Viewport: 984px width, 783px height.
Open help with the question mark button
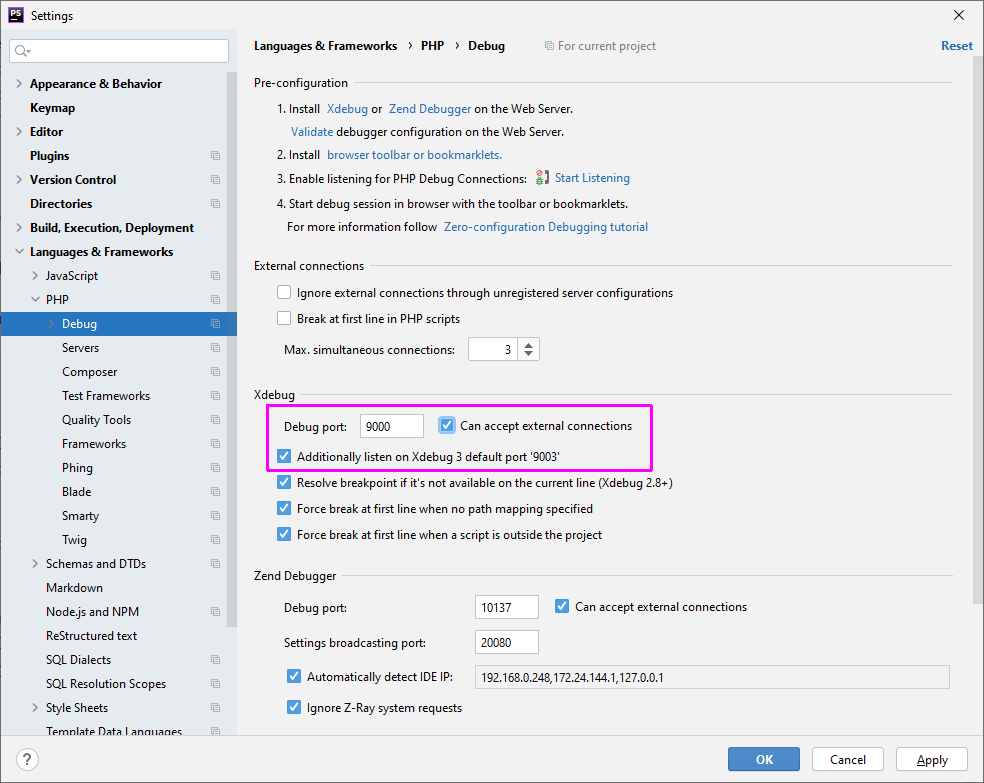(27, 760)
